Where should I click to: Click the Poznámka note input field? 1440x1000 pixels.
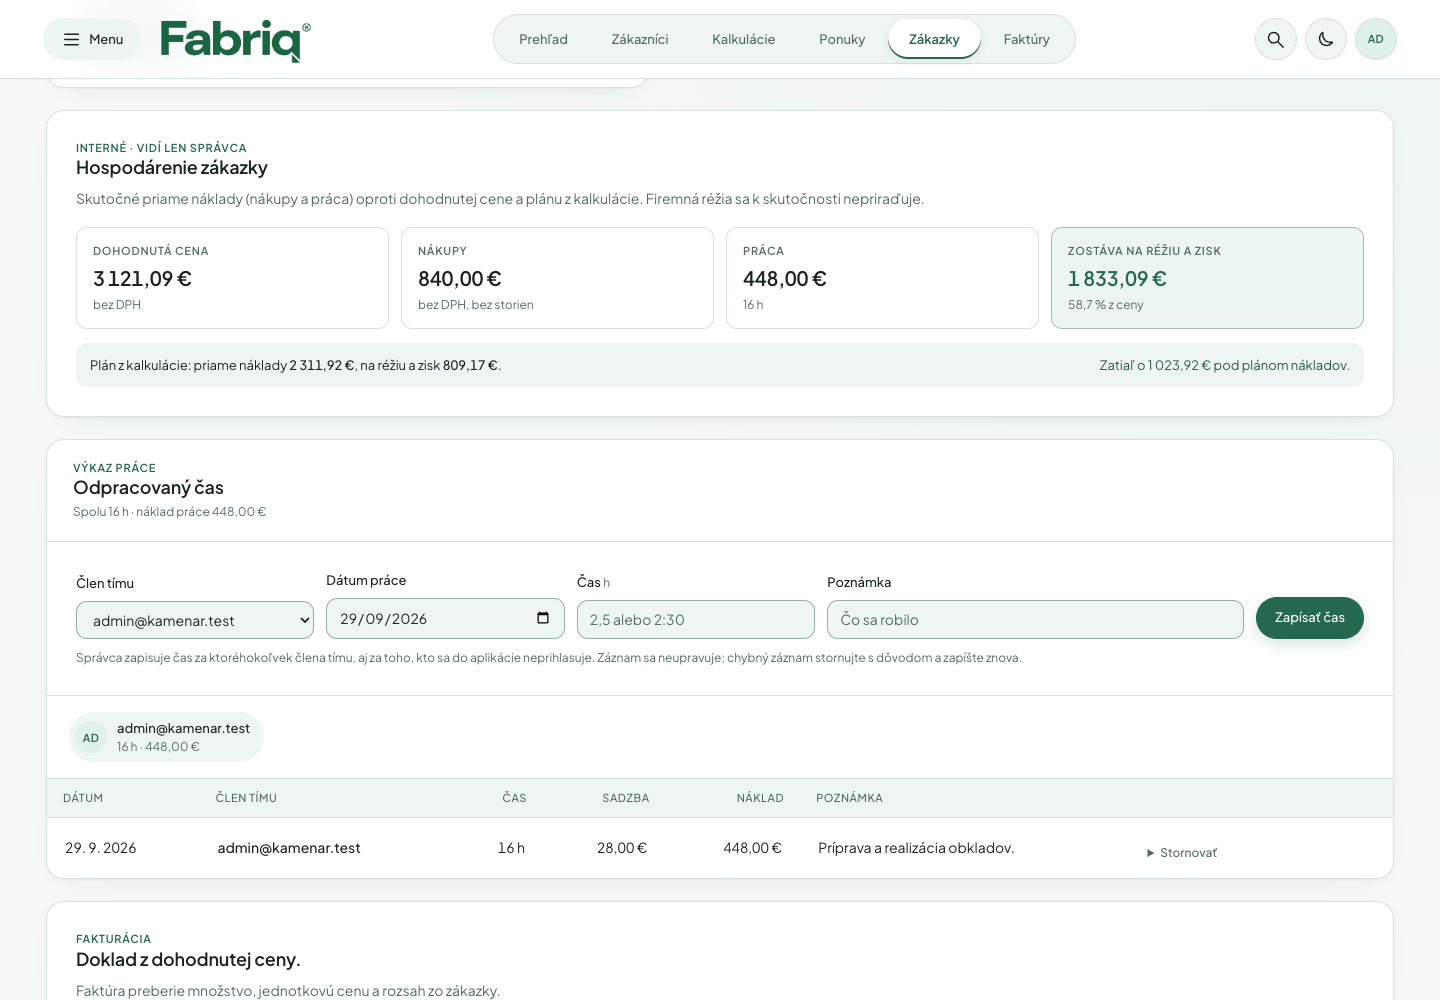pos(1035,620)
